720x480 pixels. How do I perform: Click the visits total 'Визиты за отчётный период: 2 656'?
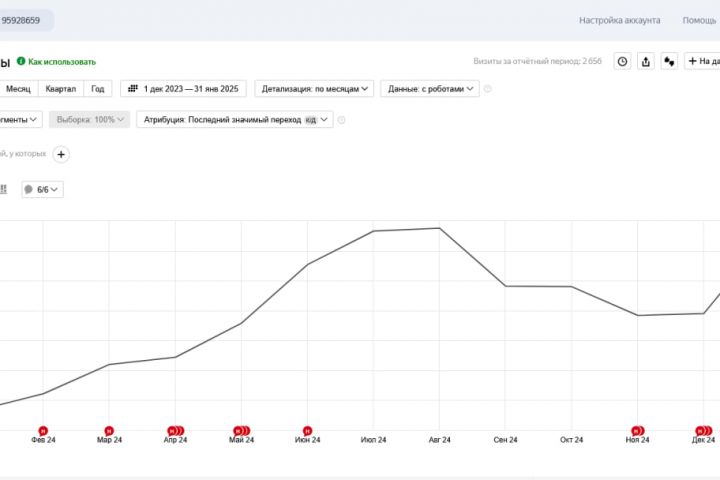(x=537, y=61)
